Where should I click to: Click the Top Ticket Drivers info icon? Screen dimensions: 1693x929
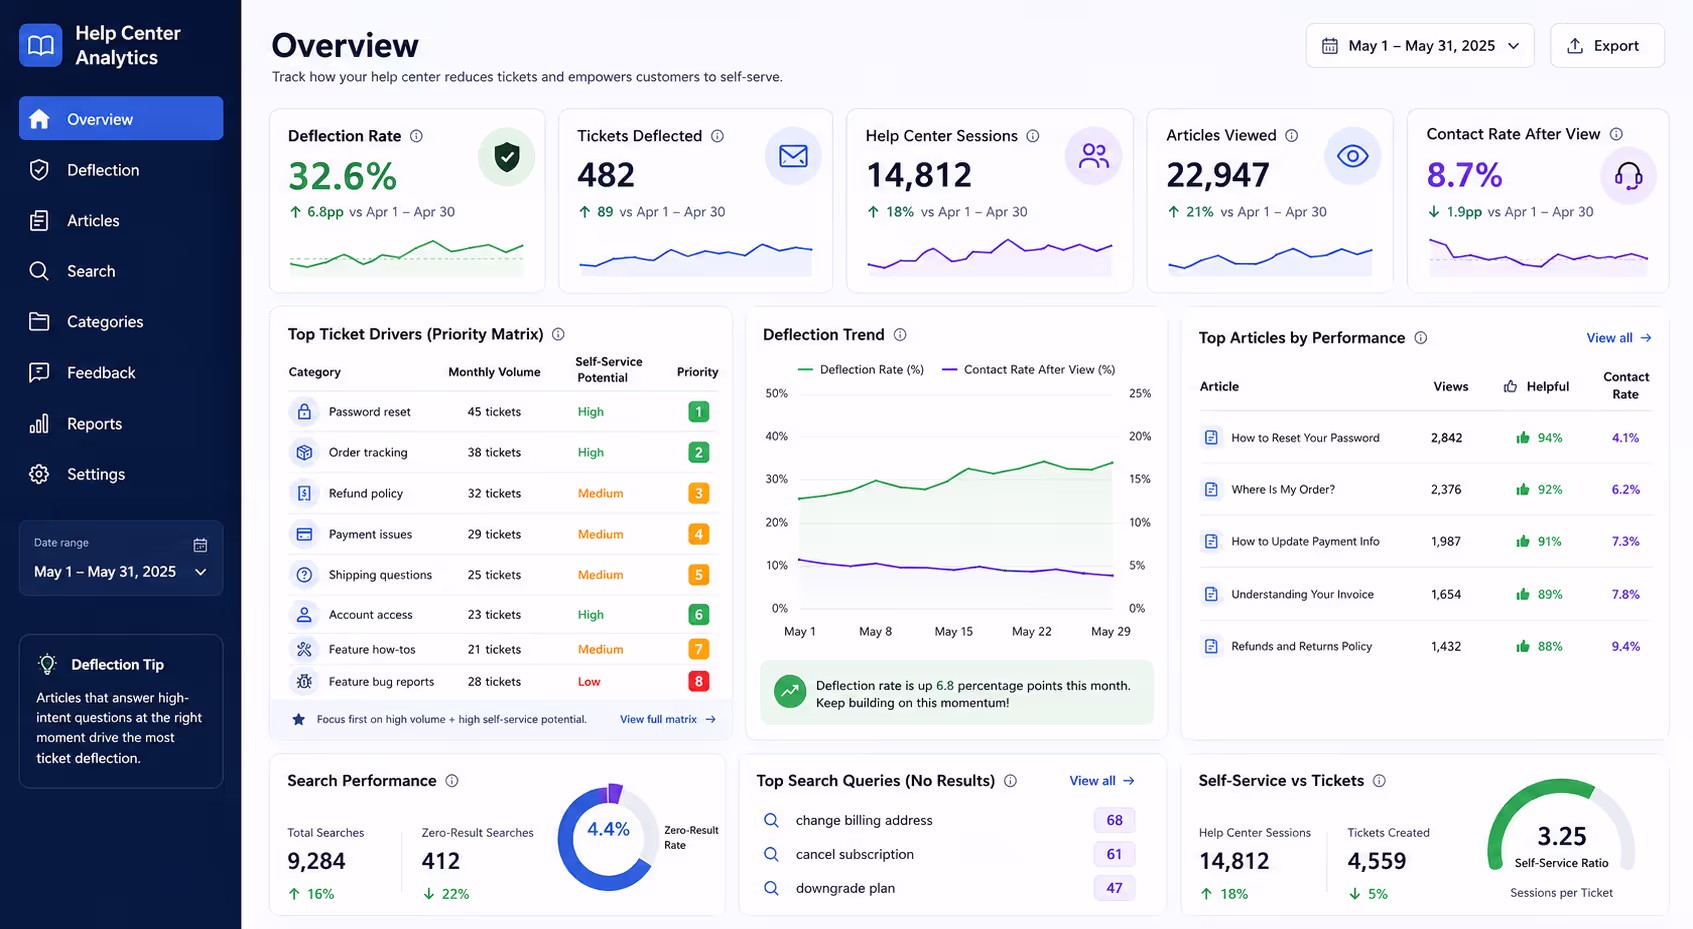click(x=559, y=334)
